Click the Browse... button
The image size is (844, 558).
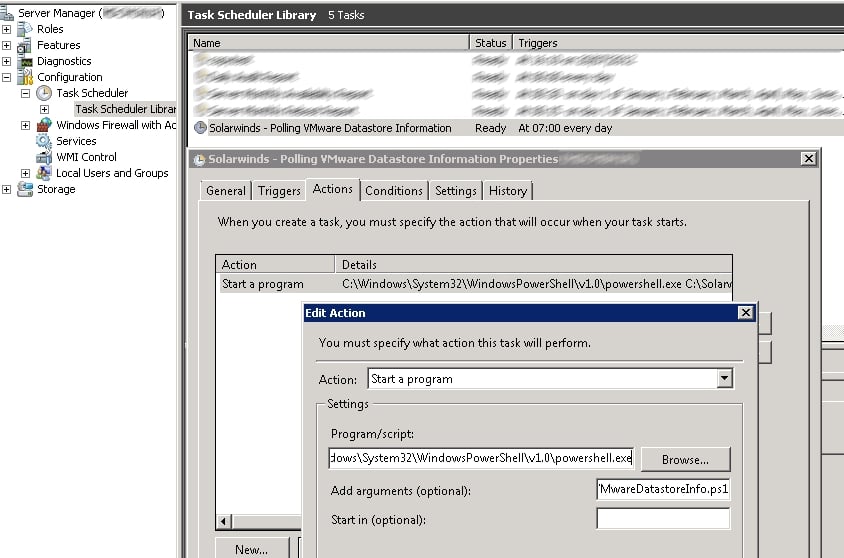[685, 460]
